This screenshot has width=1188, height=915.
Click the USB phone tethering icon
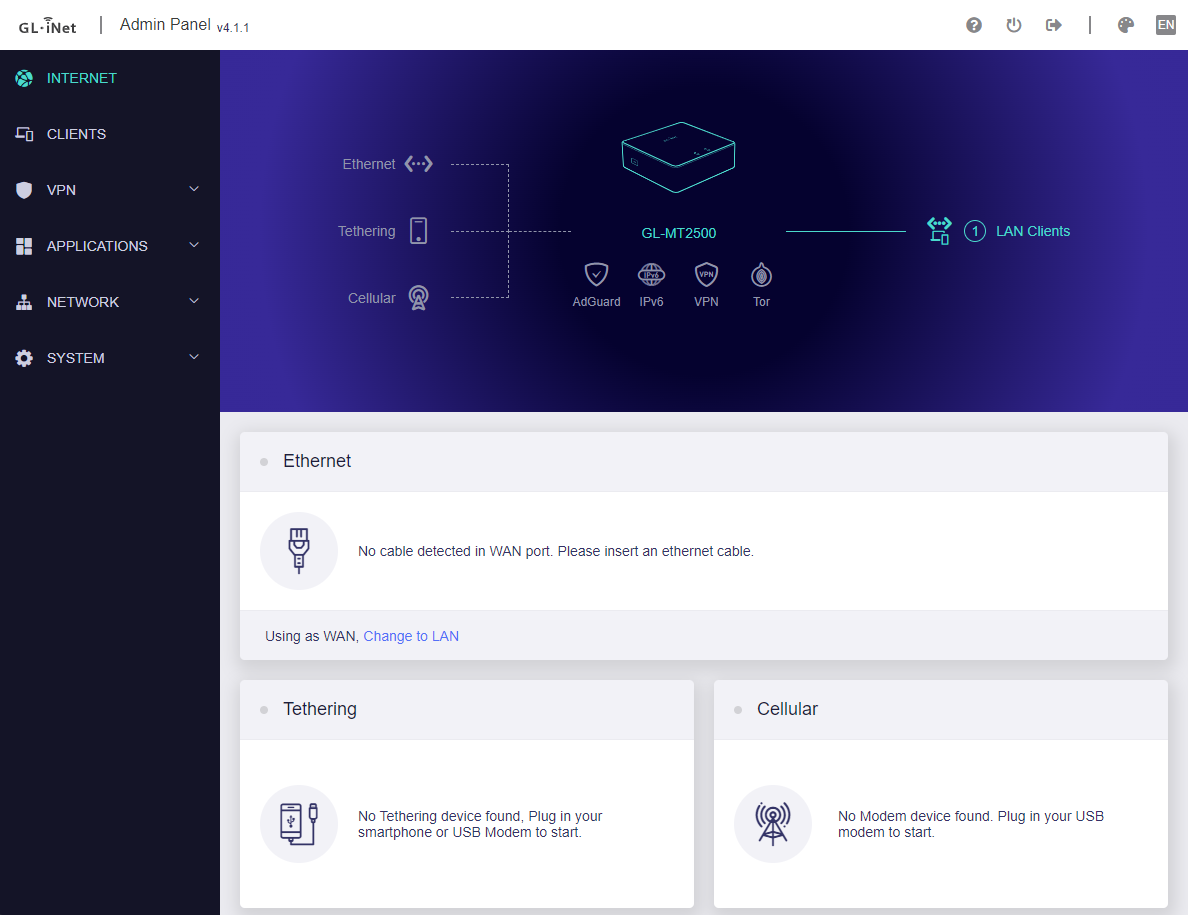click(299, 823)
